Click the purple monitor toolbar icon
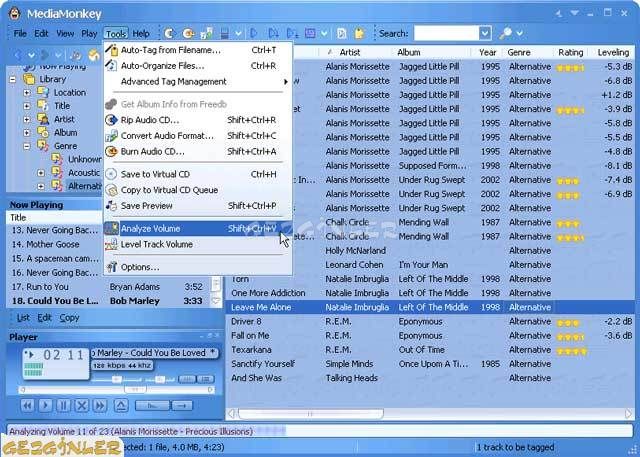The width and height of the screenshot is (640, 457). (x=310, y=33)
